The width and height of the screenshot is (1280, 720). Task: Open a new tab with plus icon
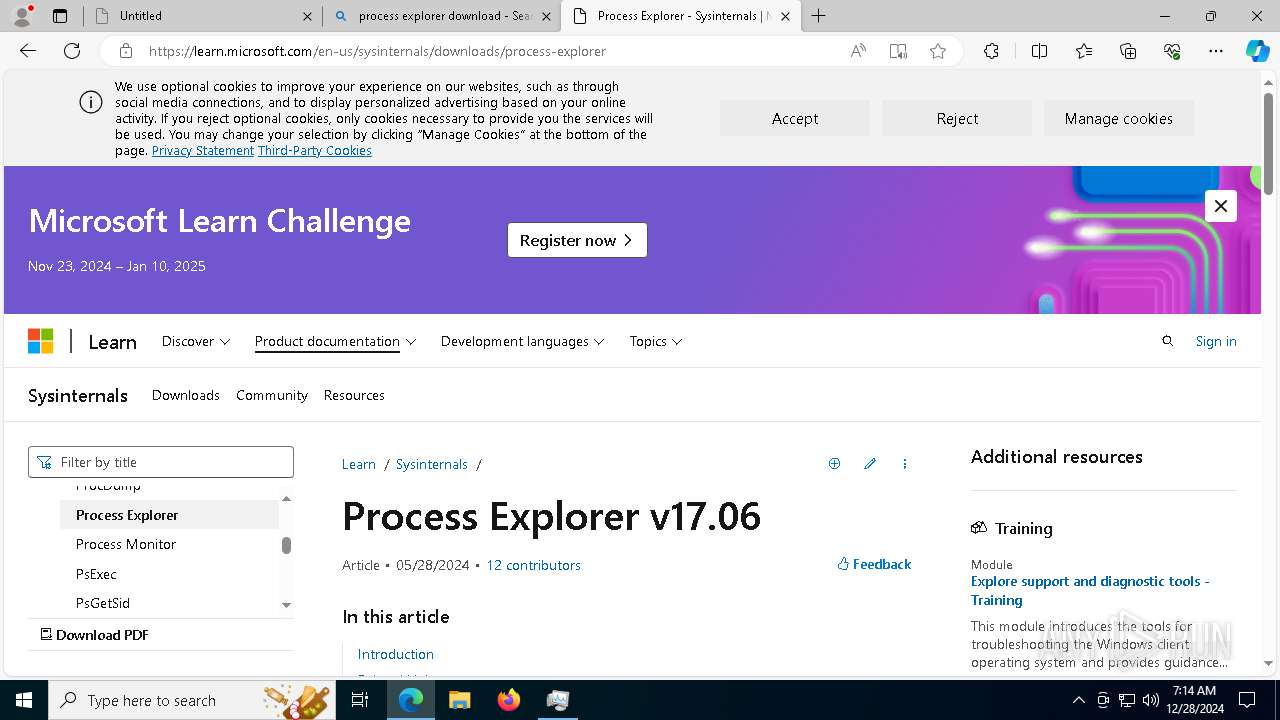pyautogui.click(x=818, y=16)
